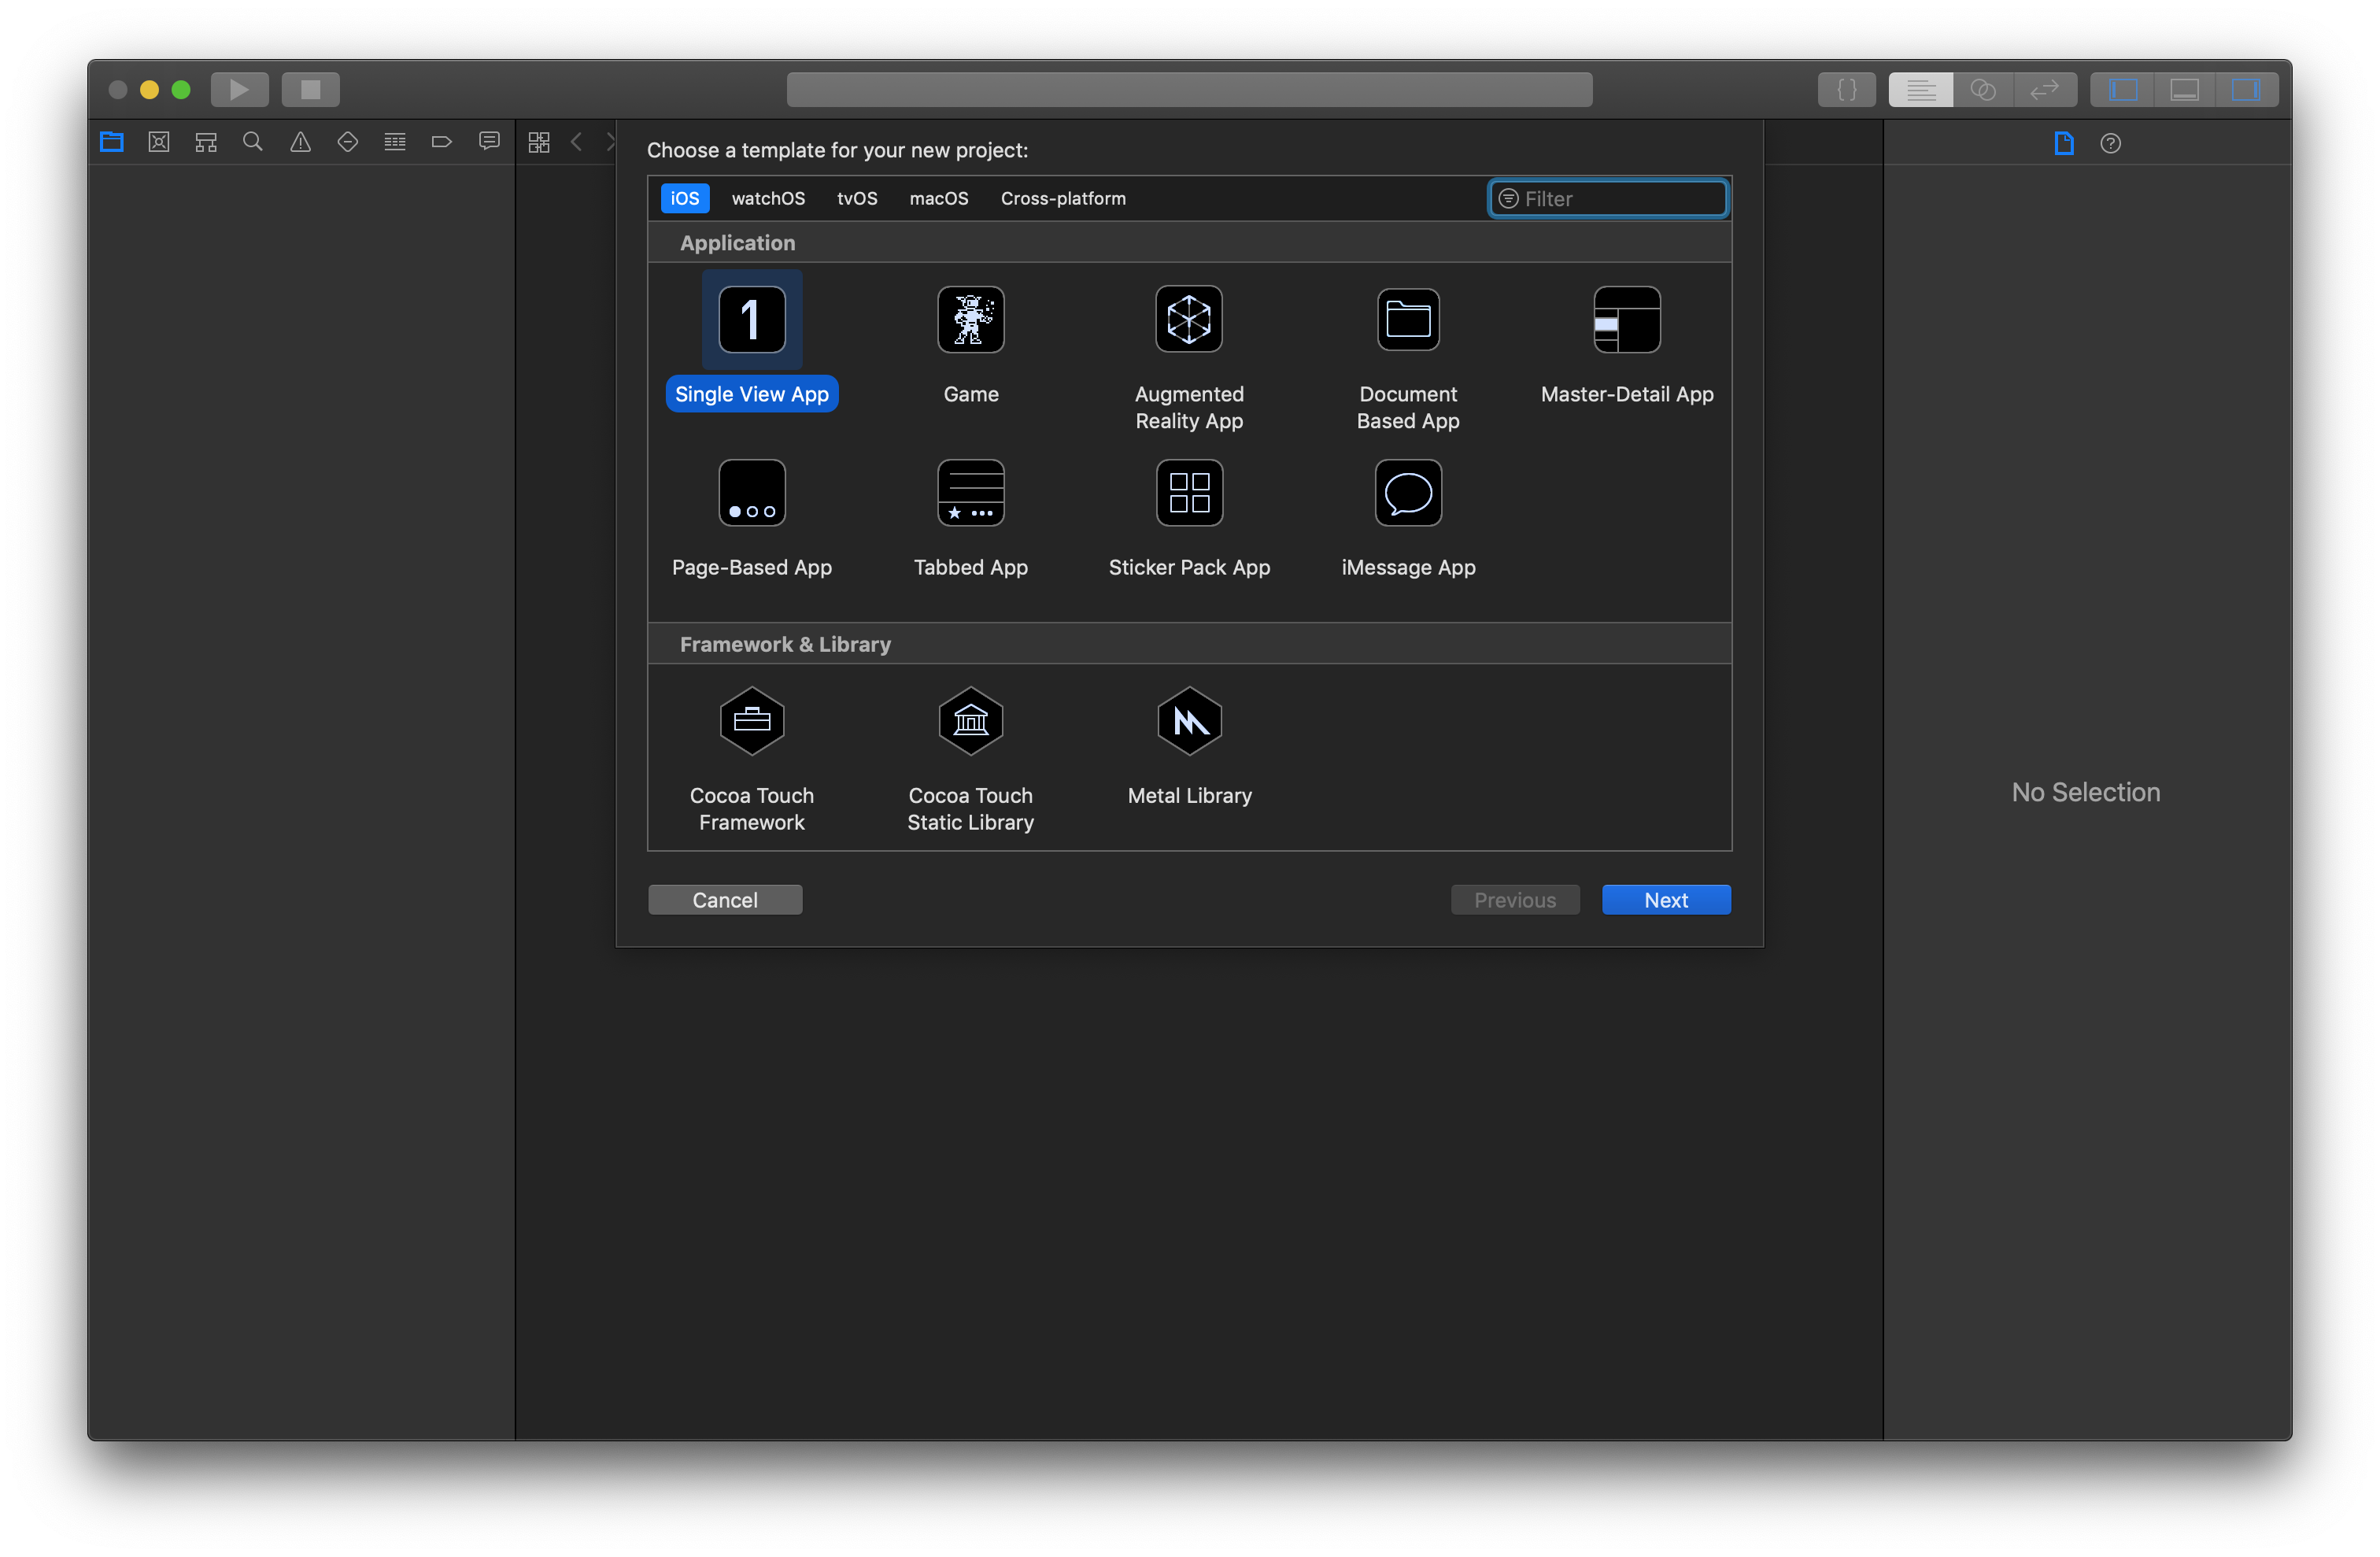Open the Library braces button
This screenshot has height=1557, width=2380.
[1846, 89]
